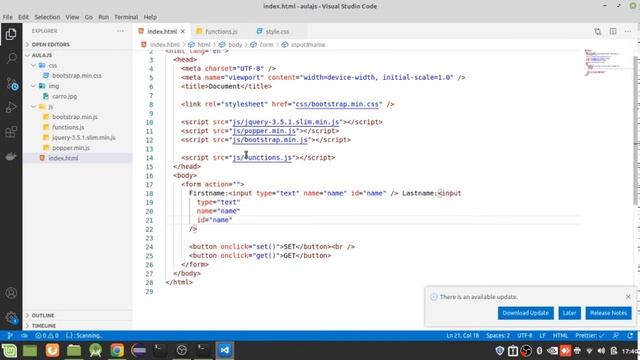Switch to the functions.js tab
The width and height of the screenshot is (640, 360).
point(221,31)
